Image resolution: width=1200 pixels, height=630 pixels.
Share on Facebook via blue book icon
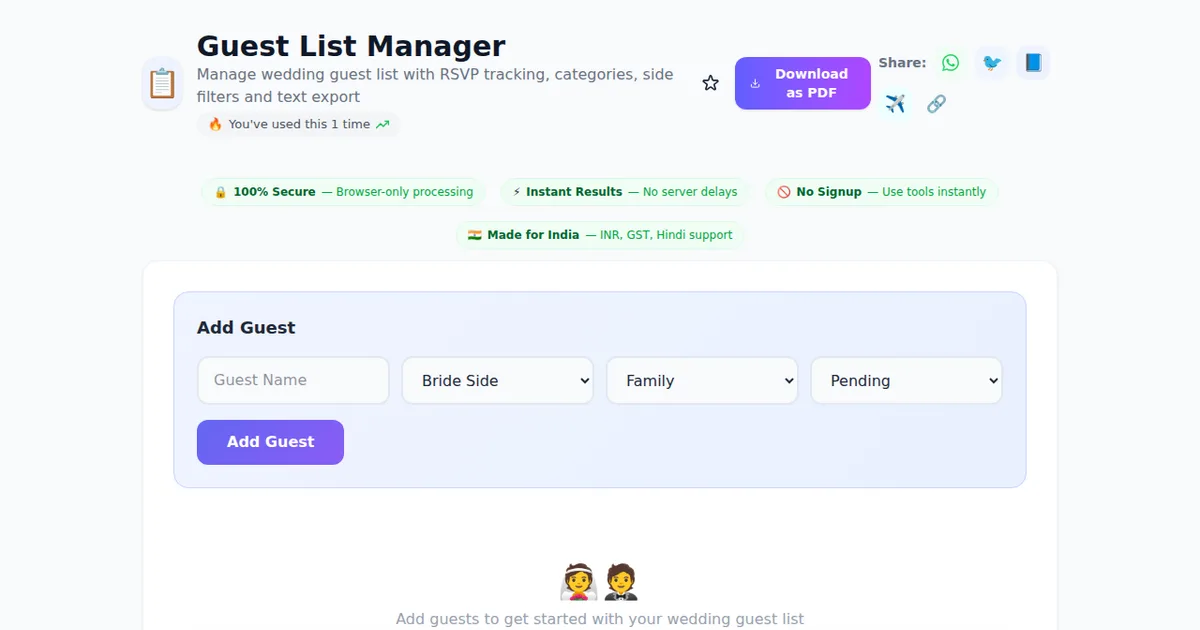click(1033, 63)
